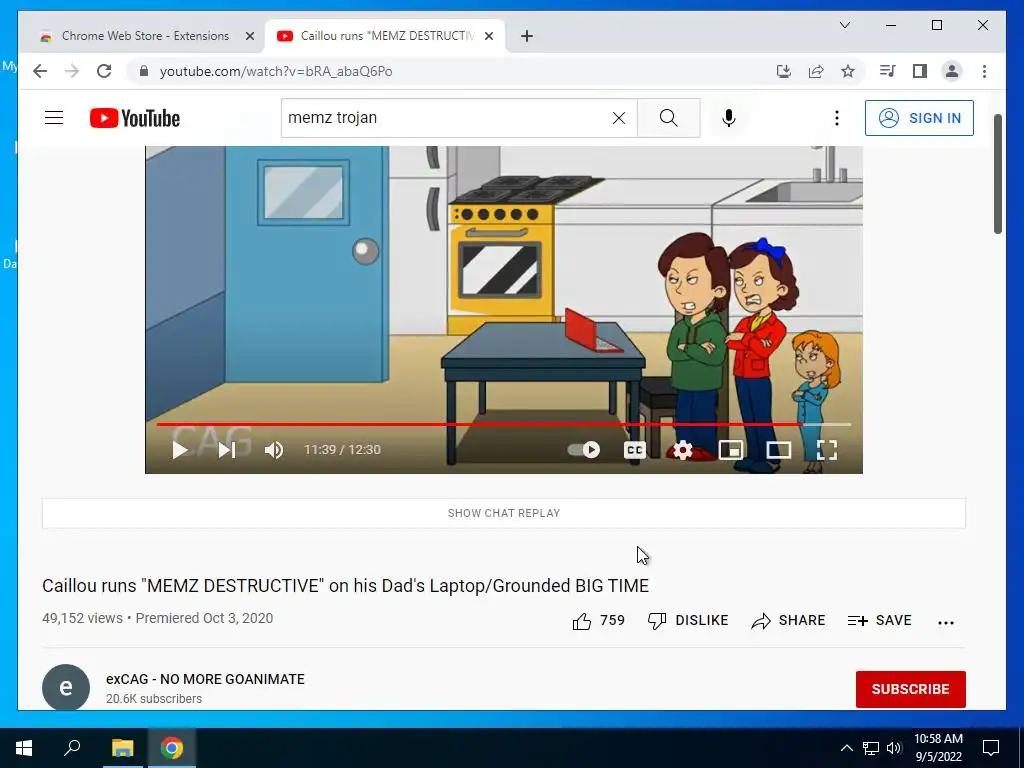This screenshot has height=768, width=1024.
Task: Click the 20.6K subscribers text
Action: coord(154,699)
